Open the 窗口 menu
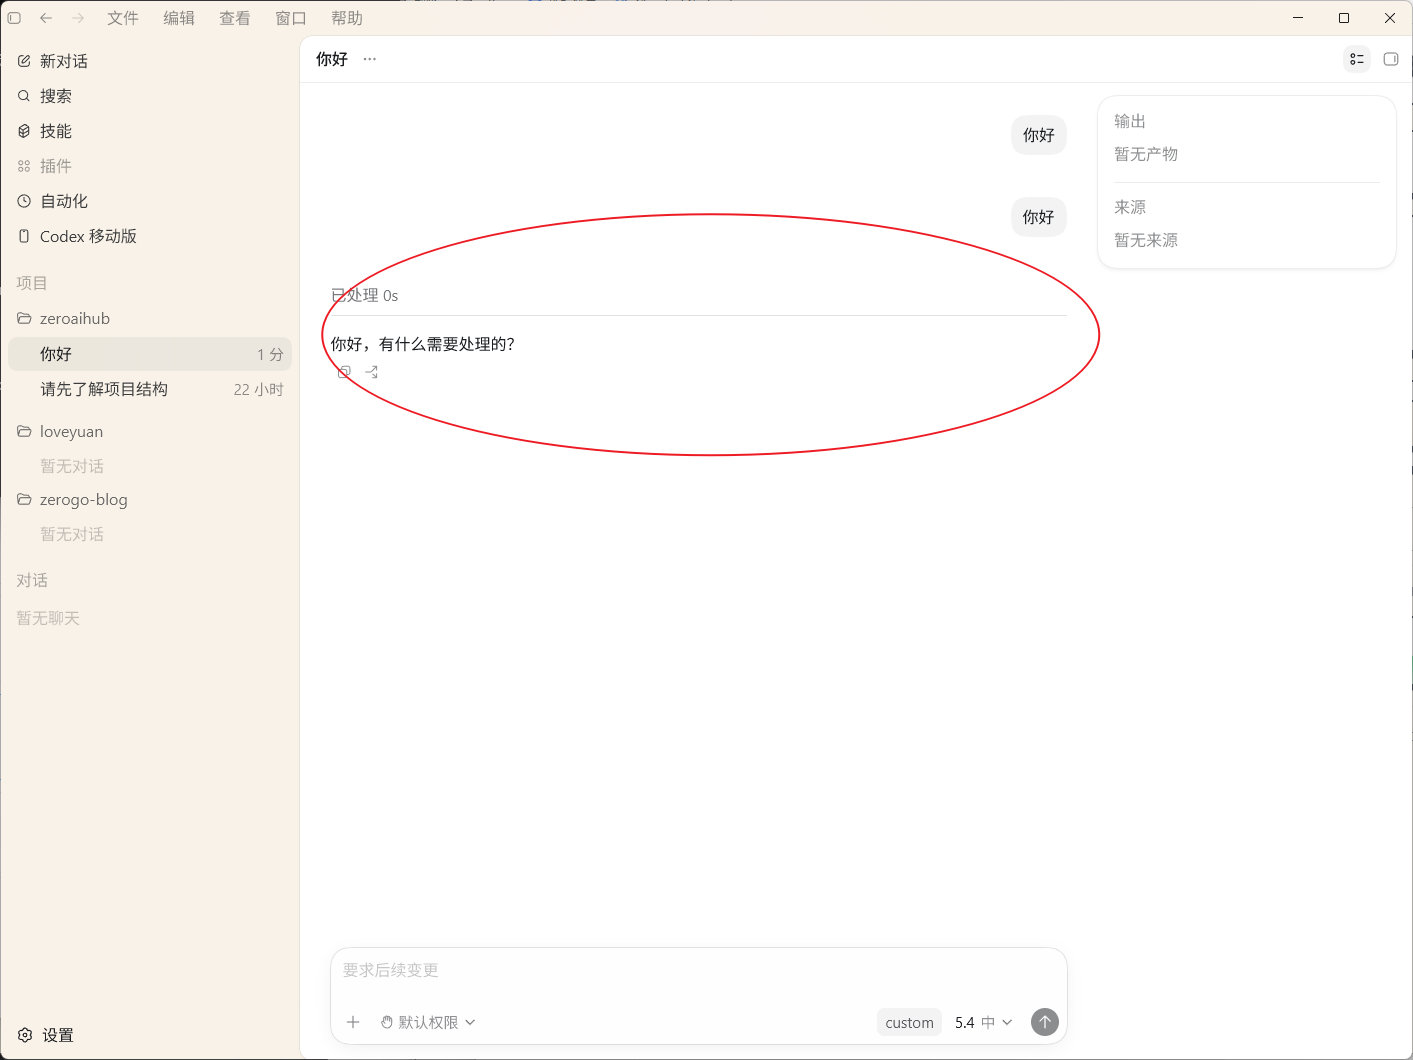1413x1060 pixels. (291, 18)
